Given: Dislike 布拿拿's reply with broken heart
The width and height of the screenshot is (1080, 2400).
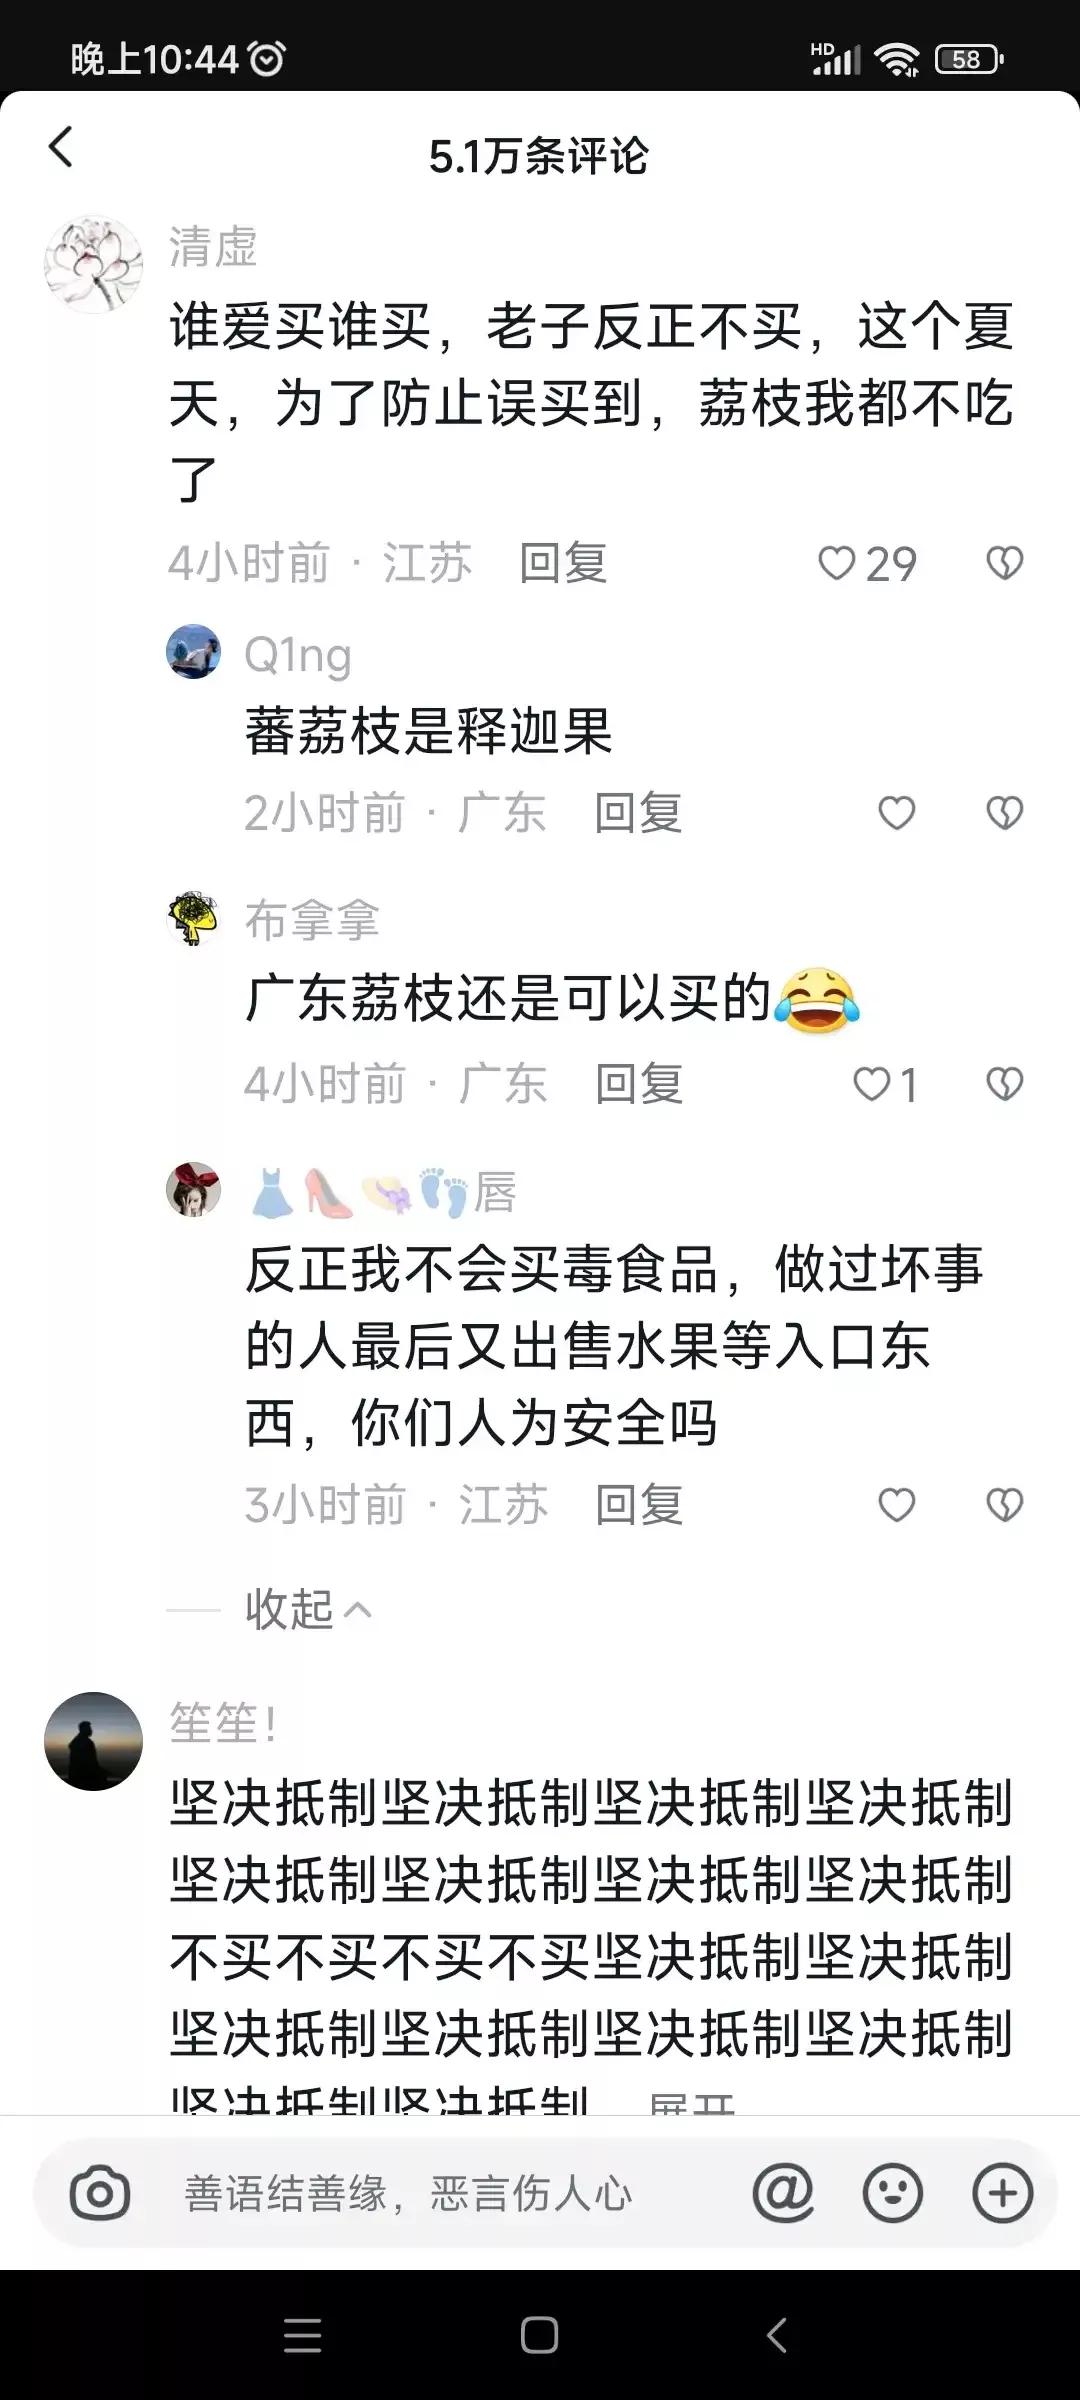Looking at the screenshot, I should tap(1004, 1084).
